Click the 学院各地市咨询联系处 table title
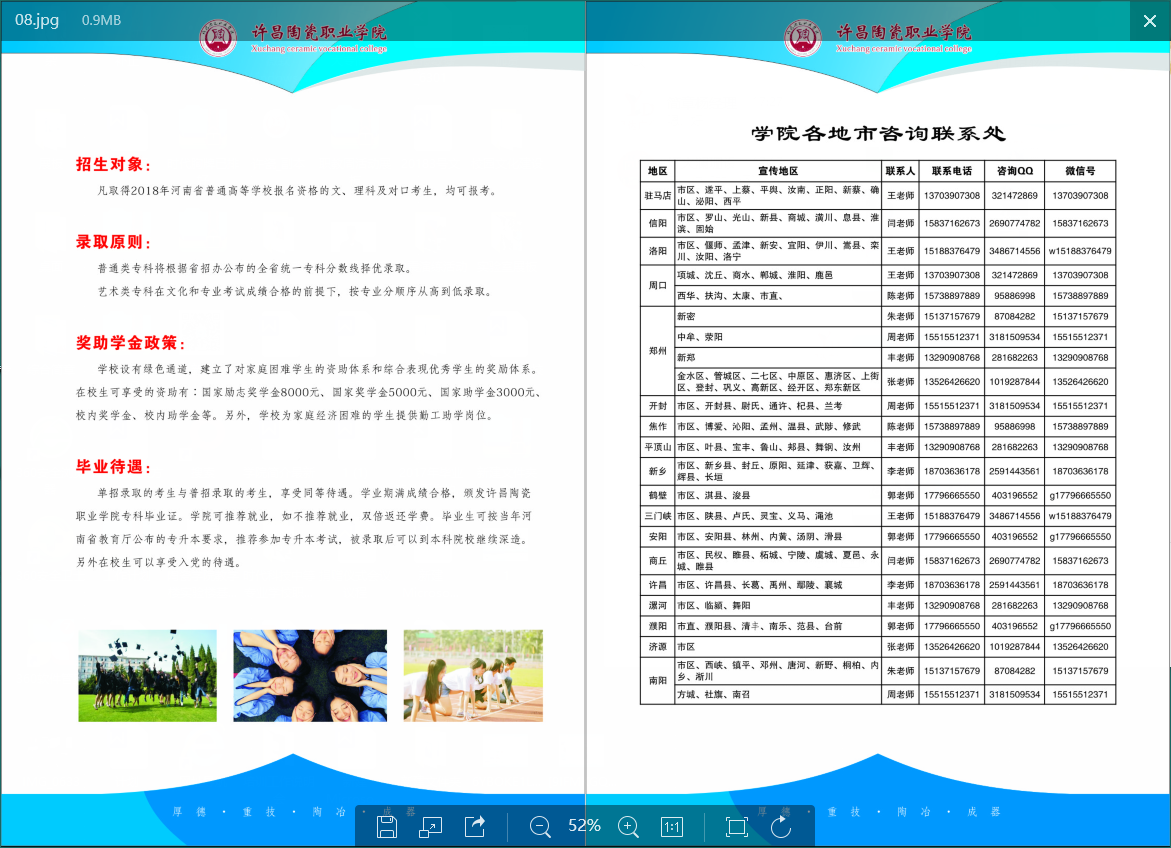The height and width of the screenshot is (848, 1171). coord(877,134)
